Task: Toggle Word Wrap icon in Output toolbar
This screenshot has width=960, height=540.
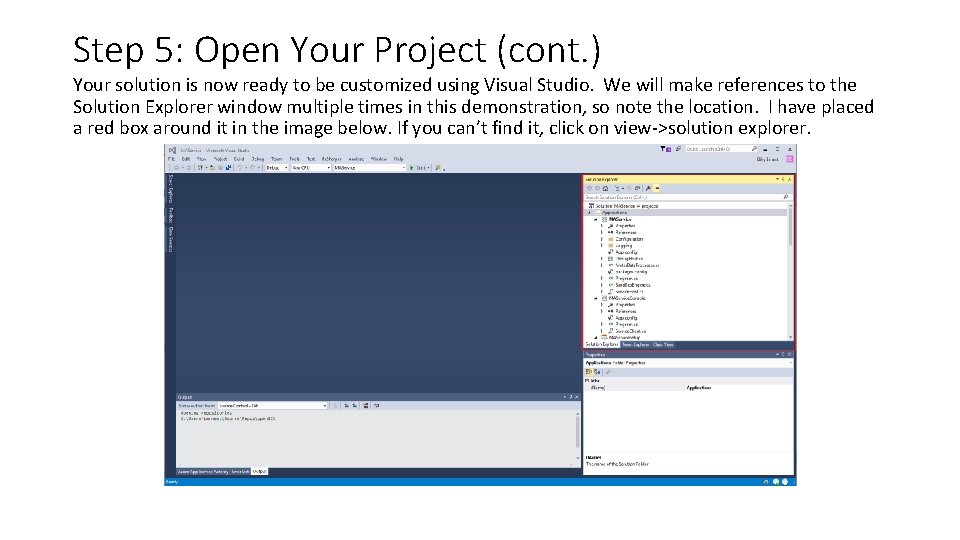Action: point(377,405)
